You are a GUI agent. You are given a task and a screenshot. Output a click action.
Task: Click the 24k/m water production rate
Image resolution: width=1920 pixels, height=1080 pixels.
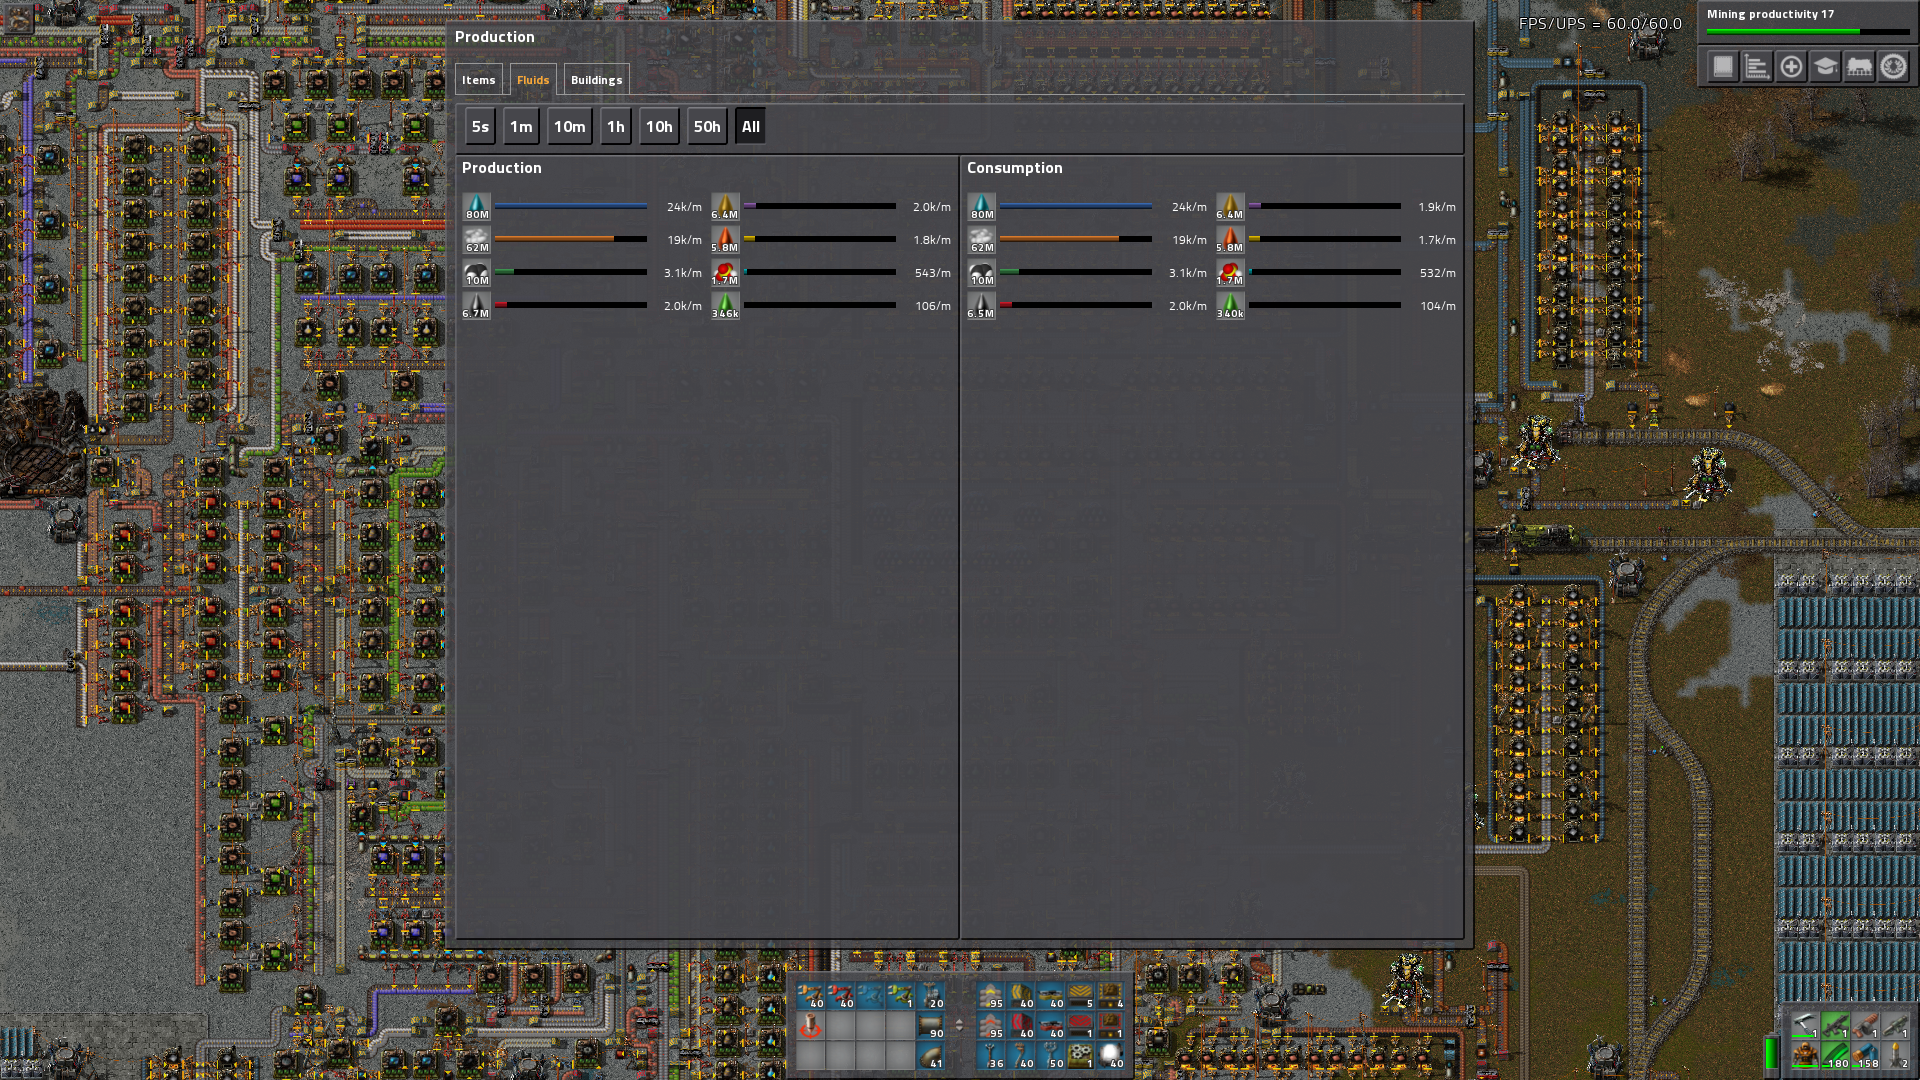click(684, 207)
